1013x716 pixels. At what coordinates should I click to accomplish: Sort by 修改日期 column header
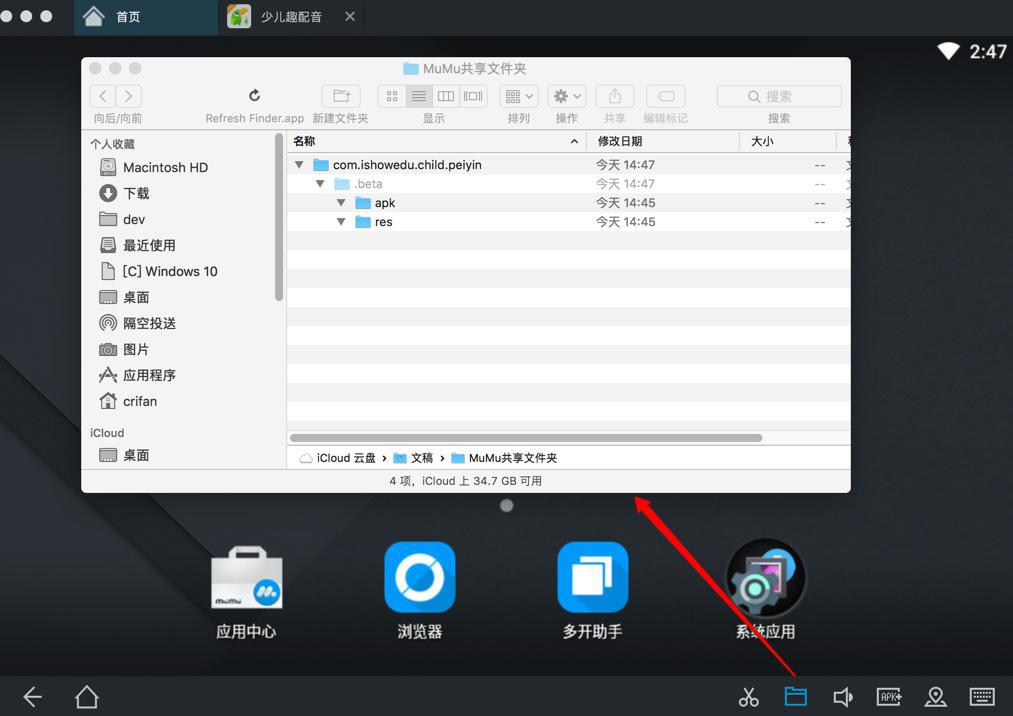coord(663,141)
